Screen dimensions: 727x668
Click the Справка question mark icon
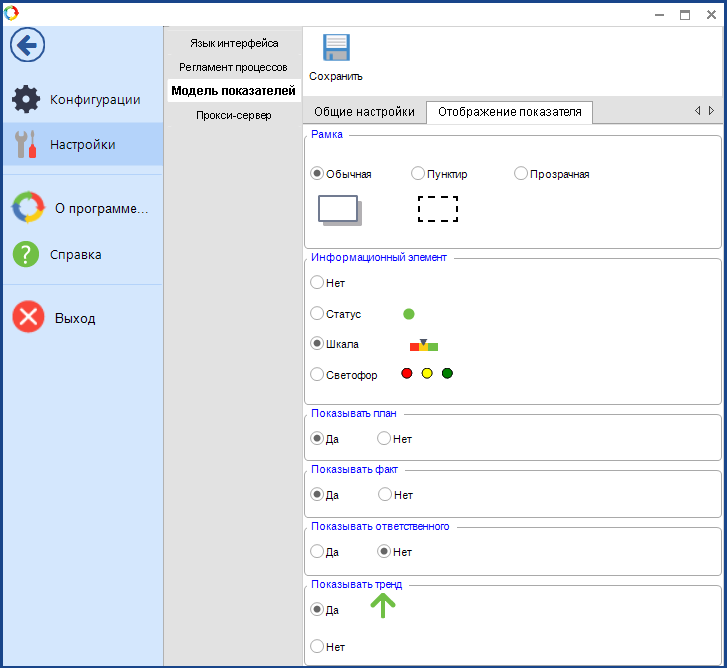click(26, 254)
